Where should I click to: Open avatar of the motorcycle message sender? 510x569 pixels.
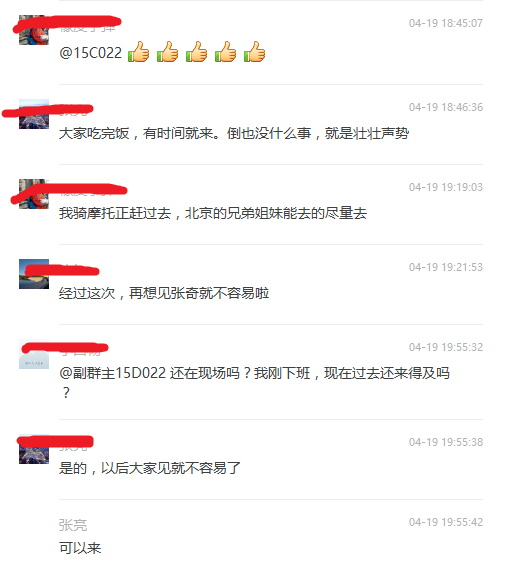[34, 194]
